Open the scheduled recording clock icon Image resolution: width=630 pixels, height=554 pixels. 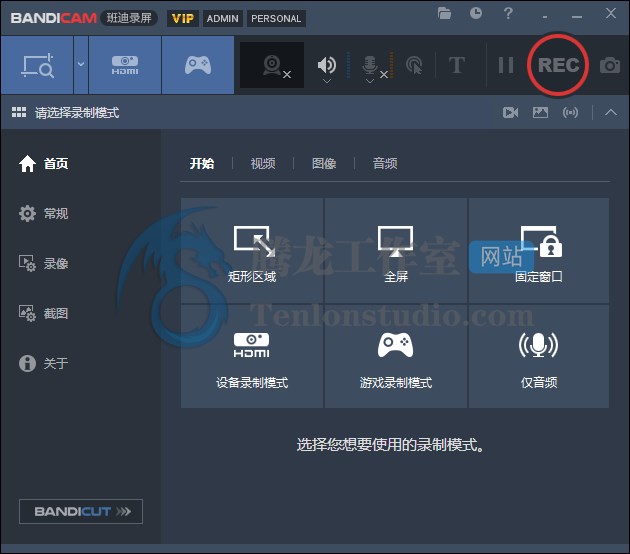pyautogui.click(x=476, y=14)
